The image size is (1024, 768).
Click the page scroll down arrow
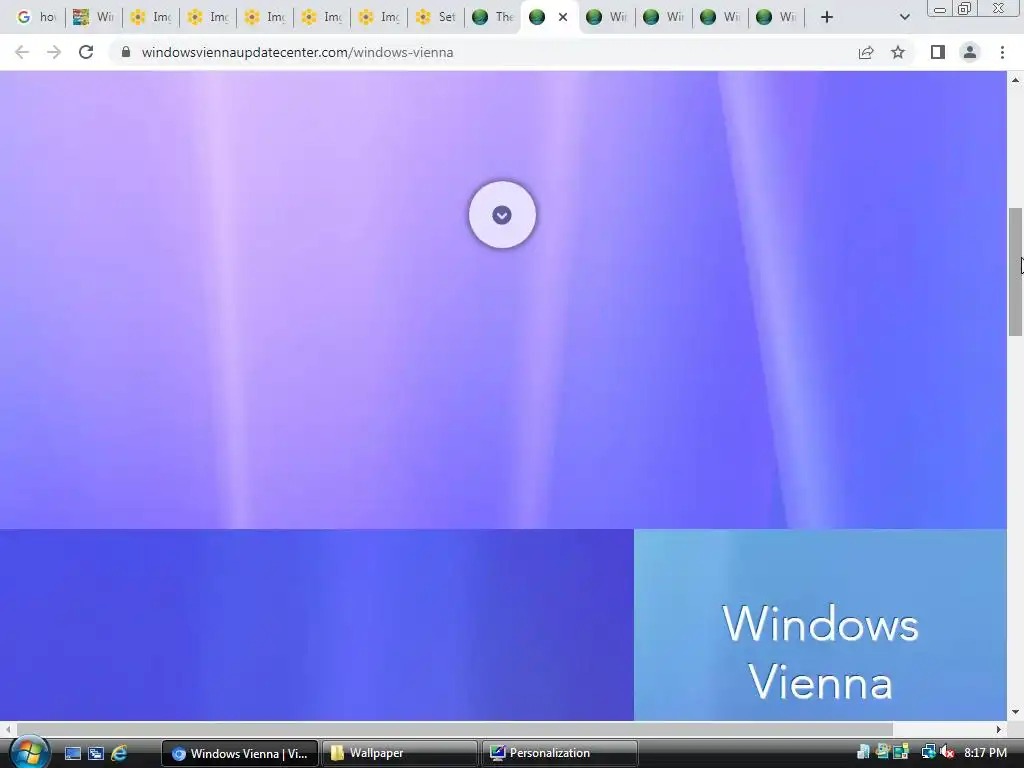(x=1015, y=712)
